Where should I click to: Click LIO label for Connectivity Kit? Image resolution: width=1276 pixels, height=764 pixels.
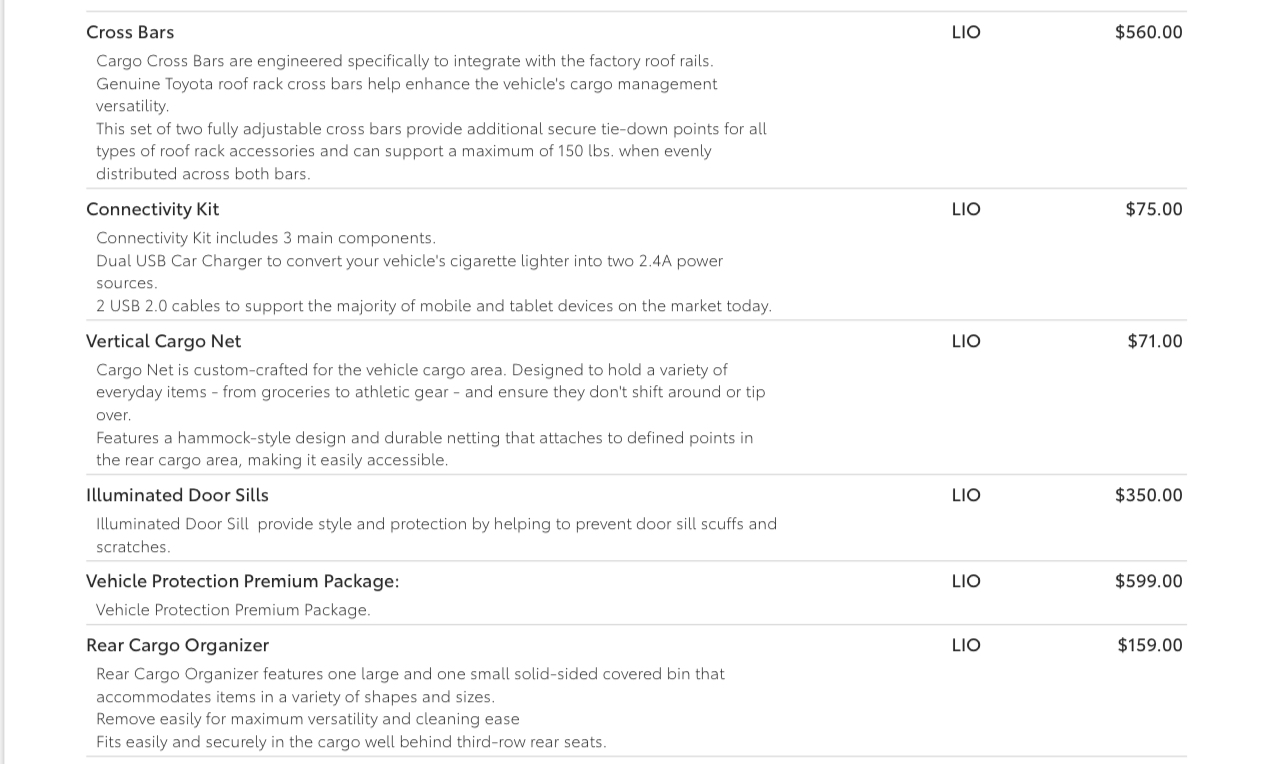[x=966, y=209]
